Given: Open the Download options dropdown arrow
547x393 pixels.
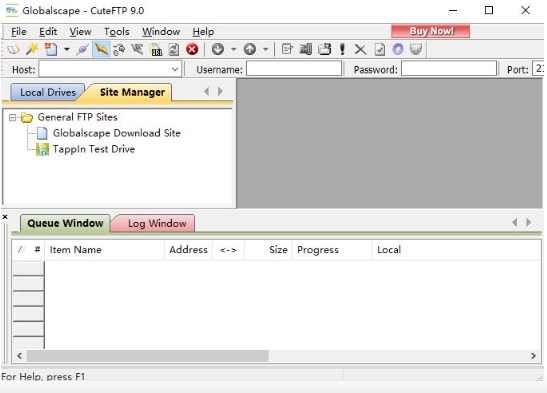Looking at the screenshot, I should tap(233, 50).
